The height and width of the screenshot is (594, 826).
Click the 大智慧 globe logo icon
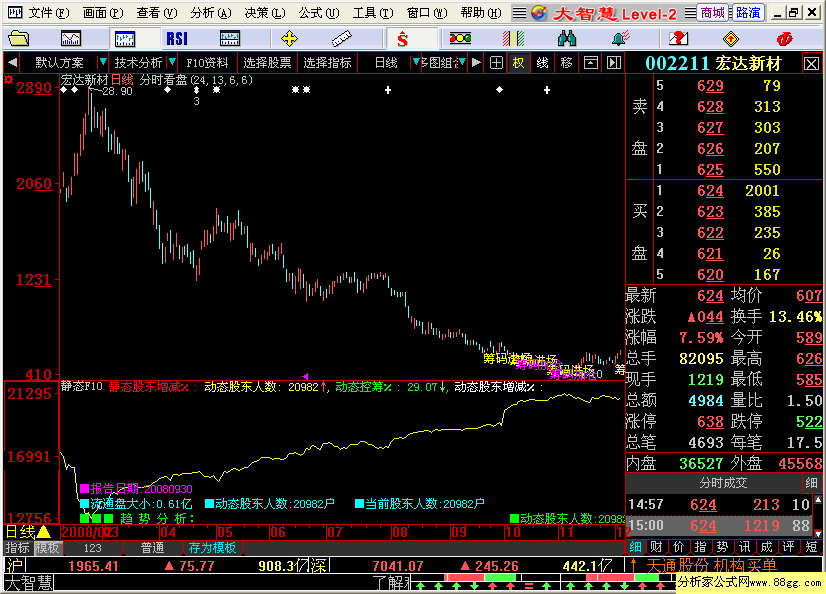click(539, 13)
